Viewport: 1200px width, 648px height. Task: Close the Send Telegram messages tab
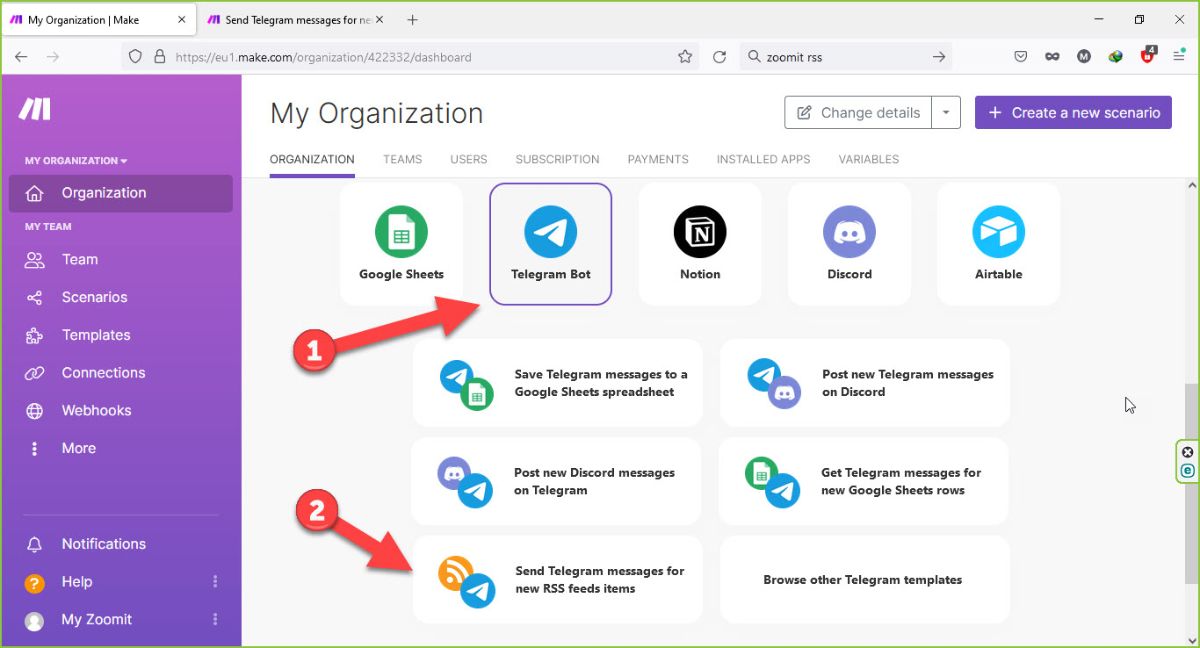point(378,20)
